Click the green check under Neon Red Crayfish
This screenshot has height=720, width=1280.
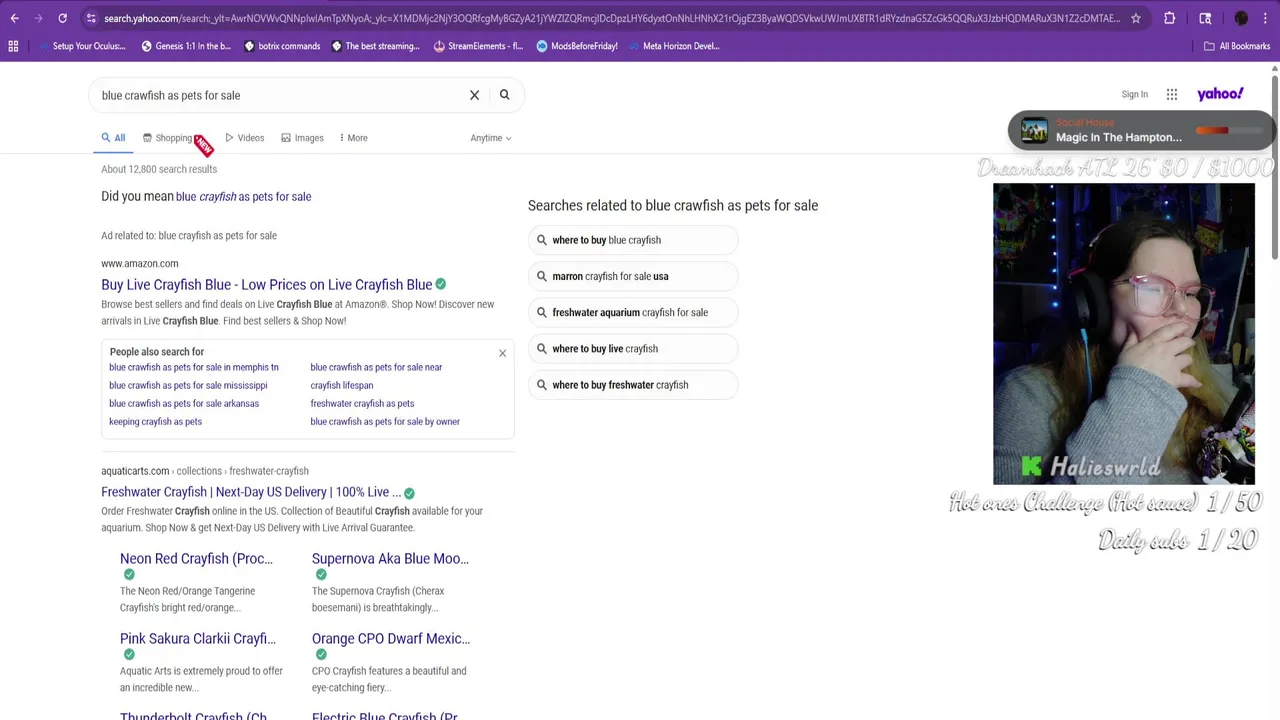[x=128, y=574]
